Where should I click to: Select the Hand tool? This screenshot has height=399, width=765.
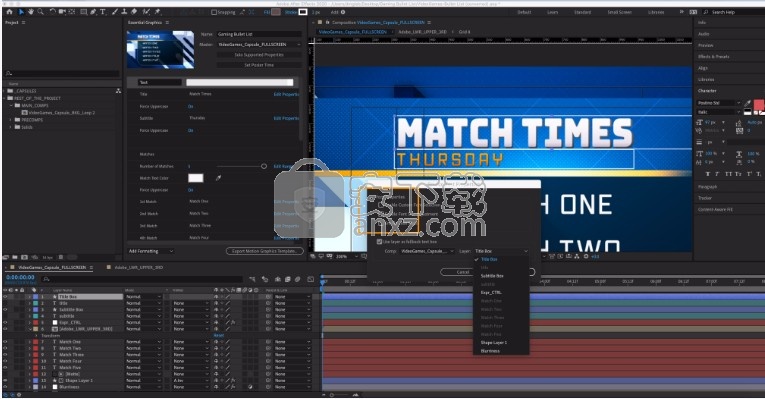click(x=31, y=12)
